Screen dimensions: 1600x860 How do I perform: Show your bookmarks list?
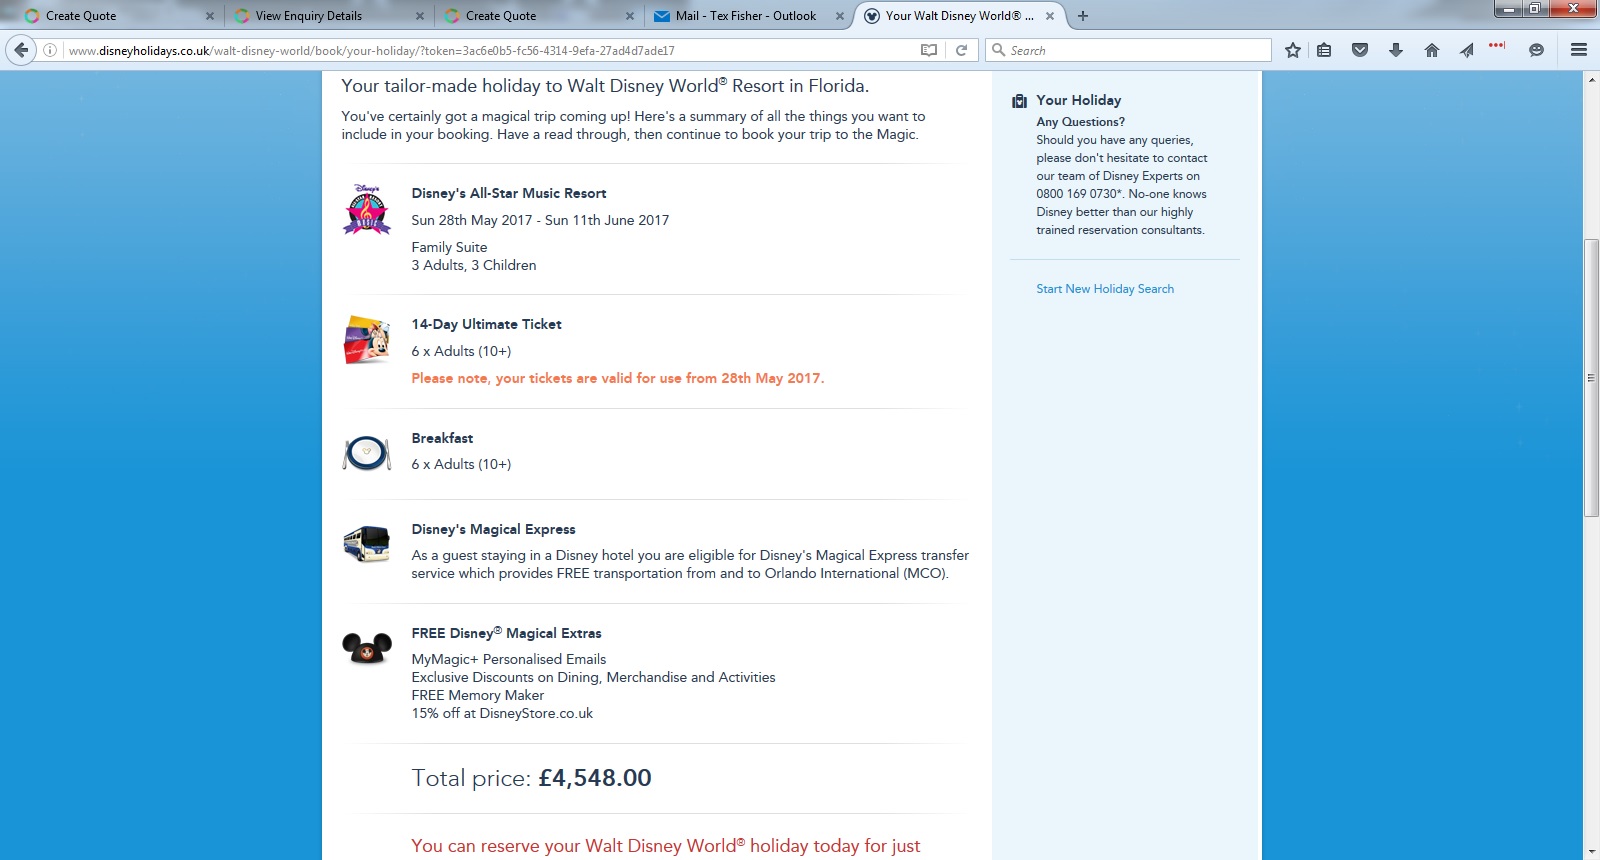click(x=1324, y=50)
